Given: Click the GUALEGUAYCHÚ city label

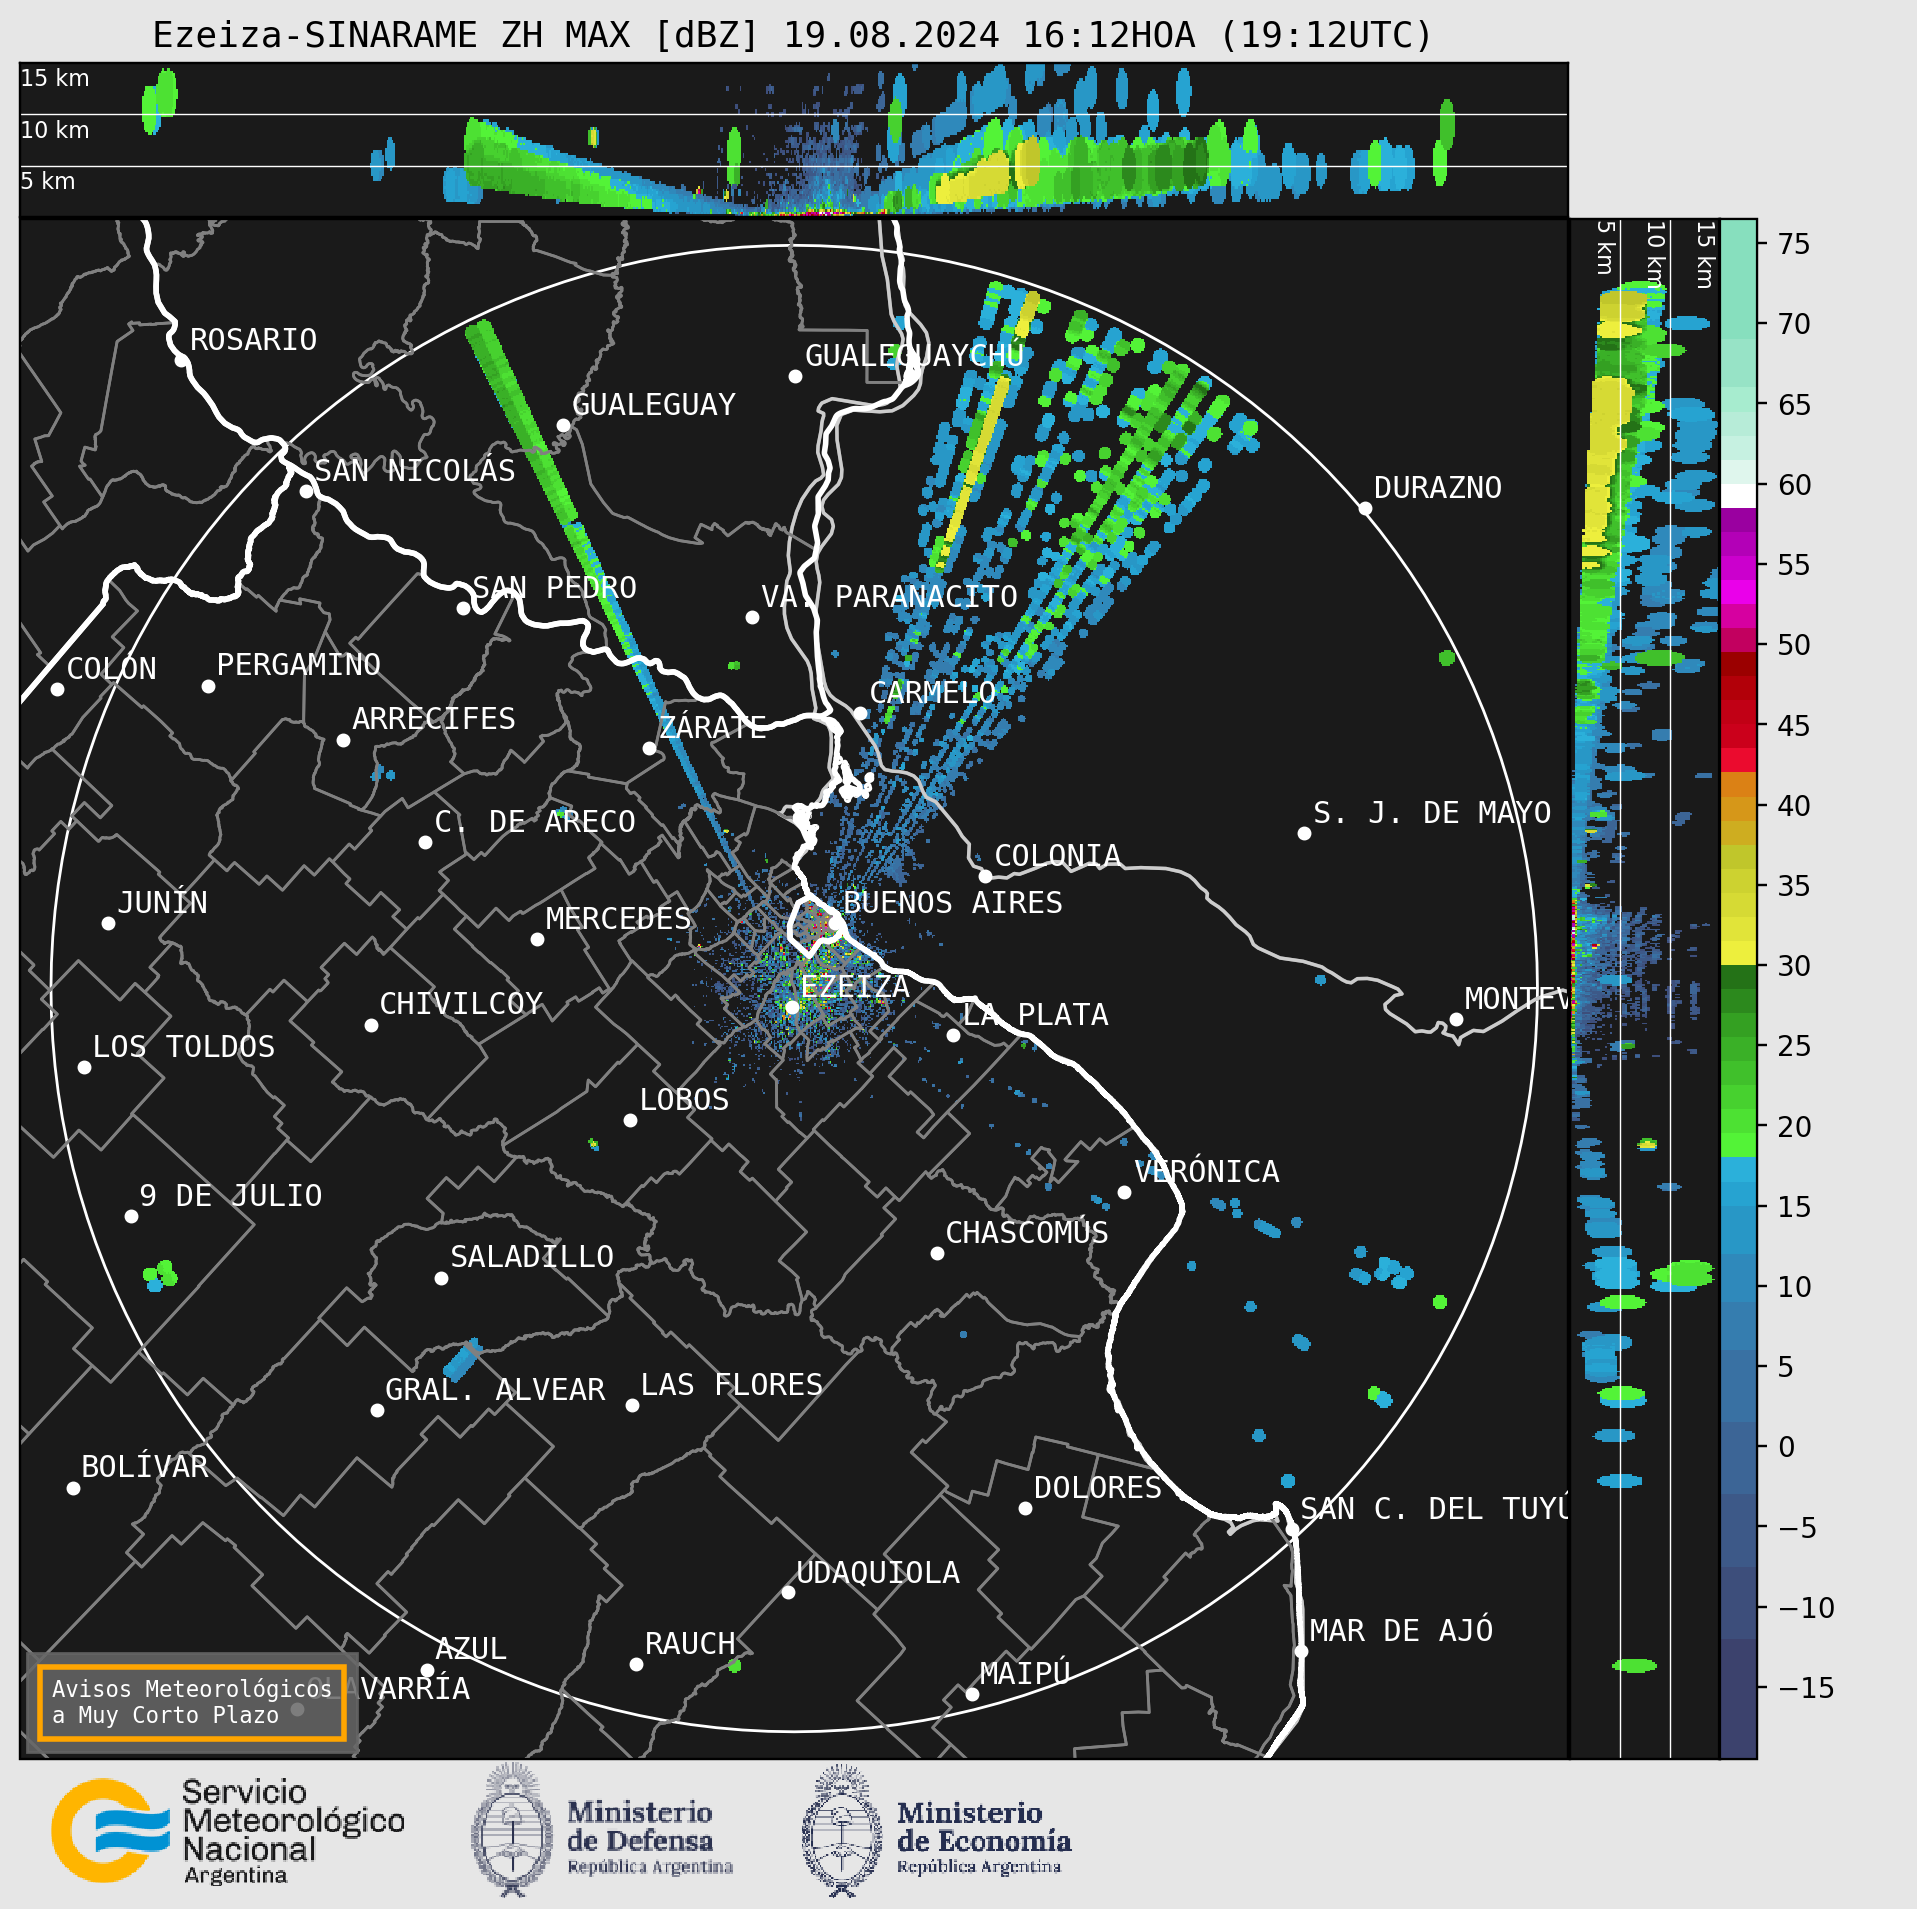Looking at the screenshot, I should point(914,356).
